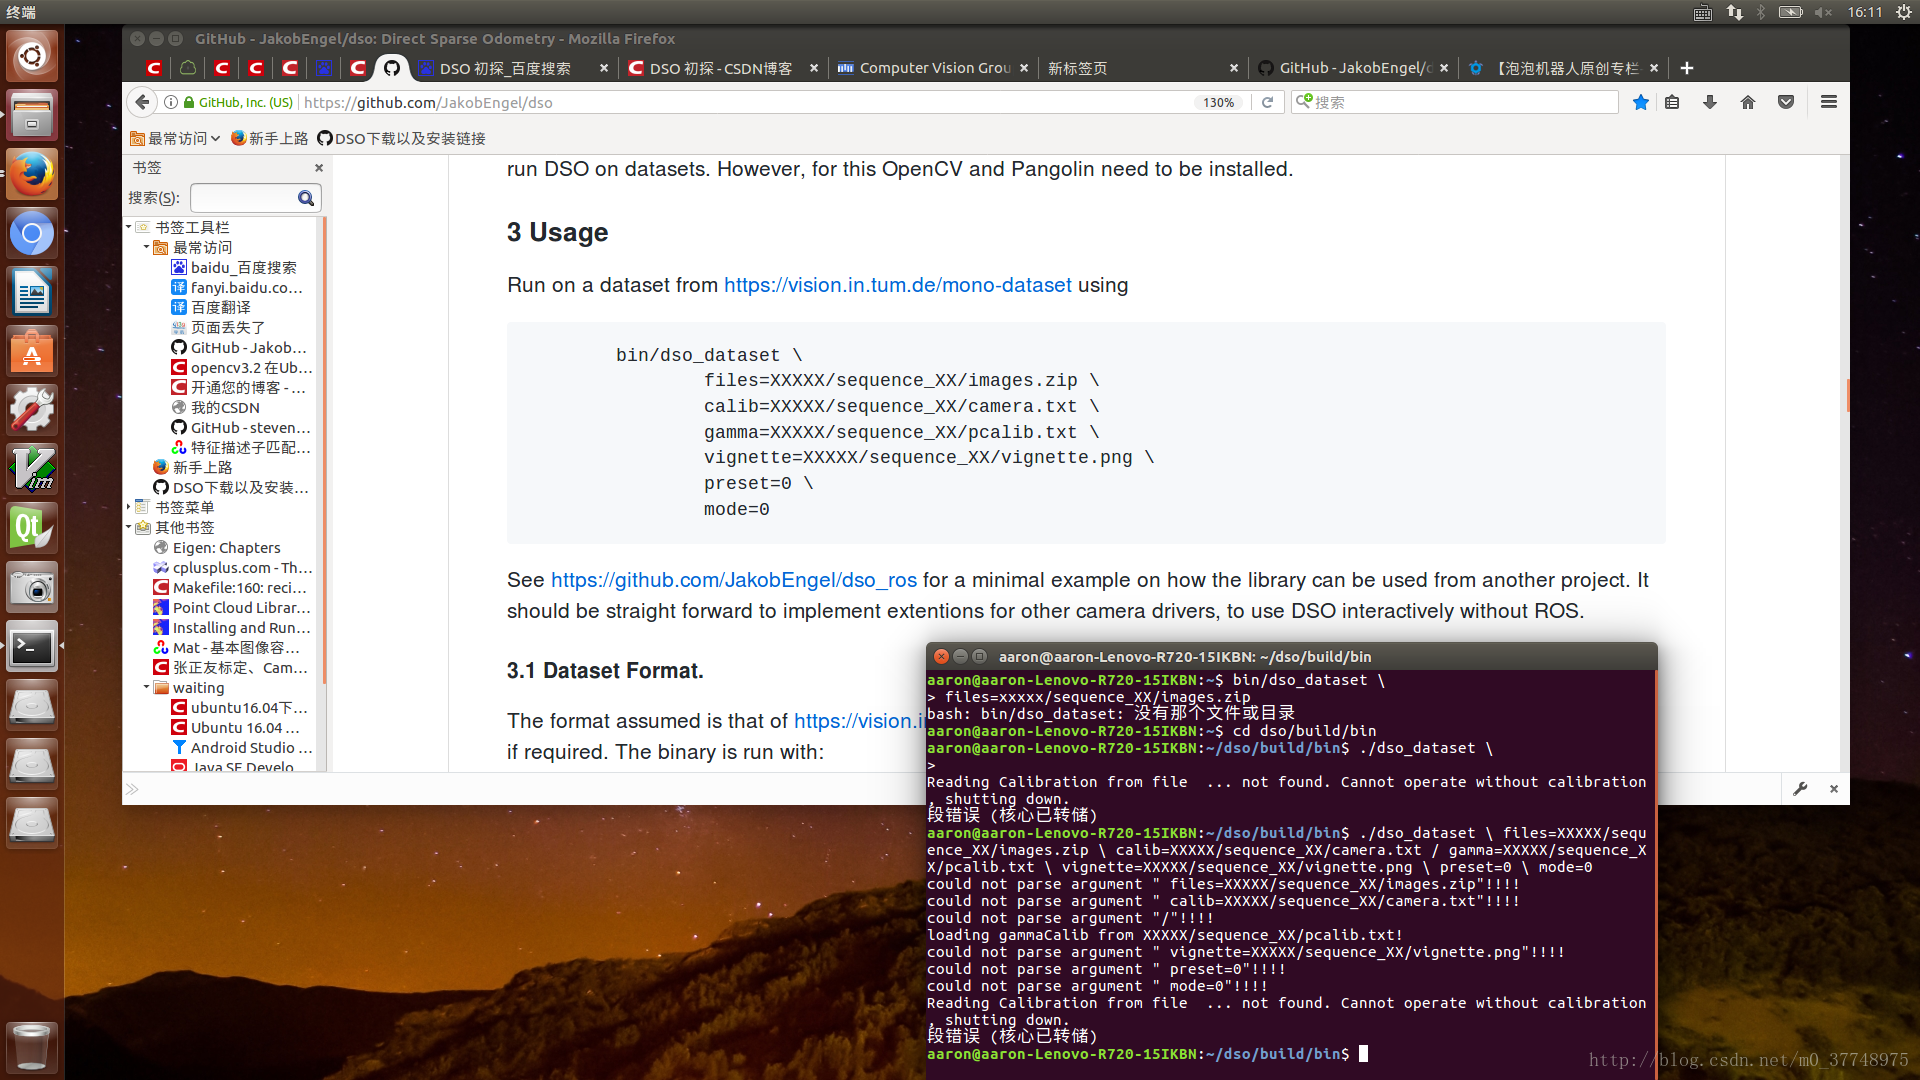The width and height of the screenshot is (1920, 1080).
Task: Click the terminal window title bar
Action: pyautogui.click(x=1291, y=656)
